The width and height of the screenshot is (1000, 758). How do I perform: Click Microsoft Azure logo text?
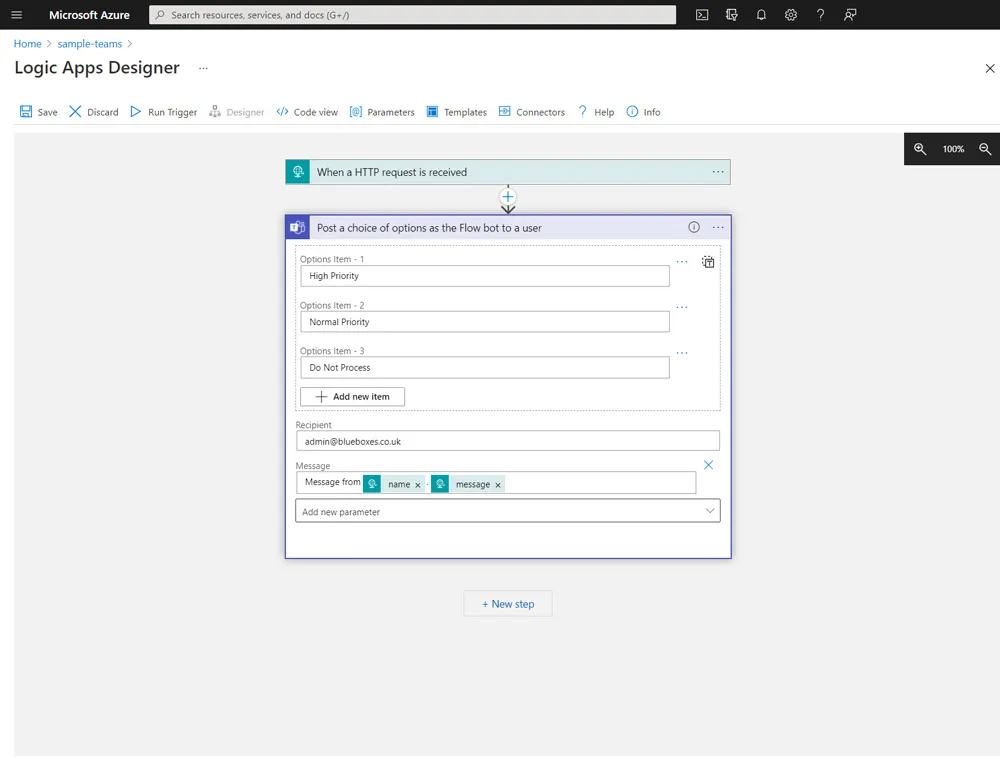tap(89, 15)
